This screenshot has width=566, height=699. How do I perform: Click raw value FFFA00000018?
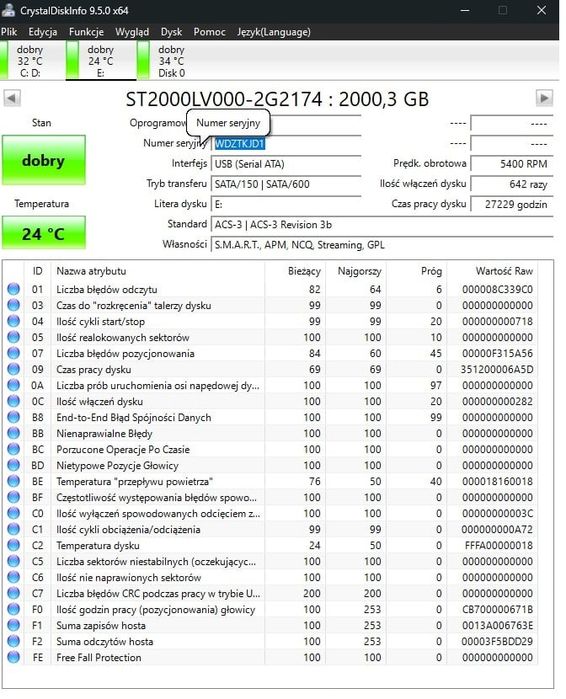pos(499,545)
